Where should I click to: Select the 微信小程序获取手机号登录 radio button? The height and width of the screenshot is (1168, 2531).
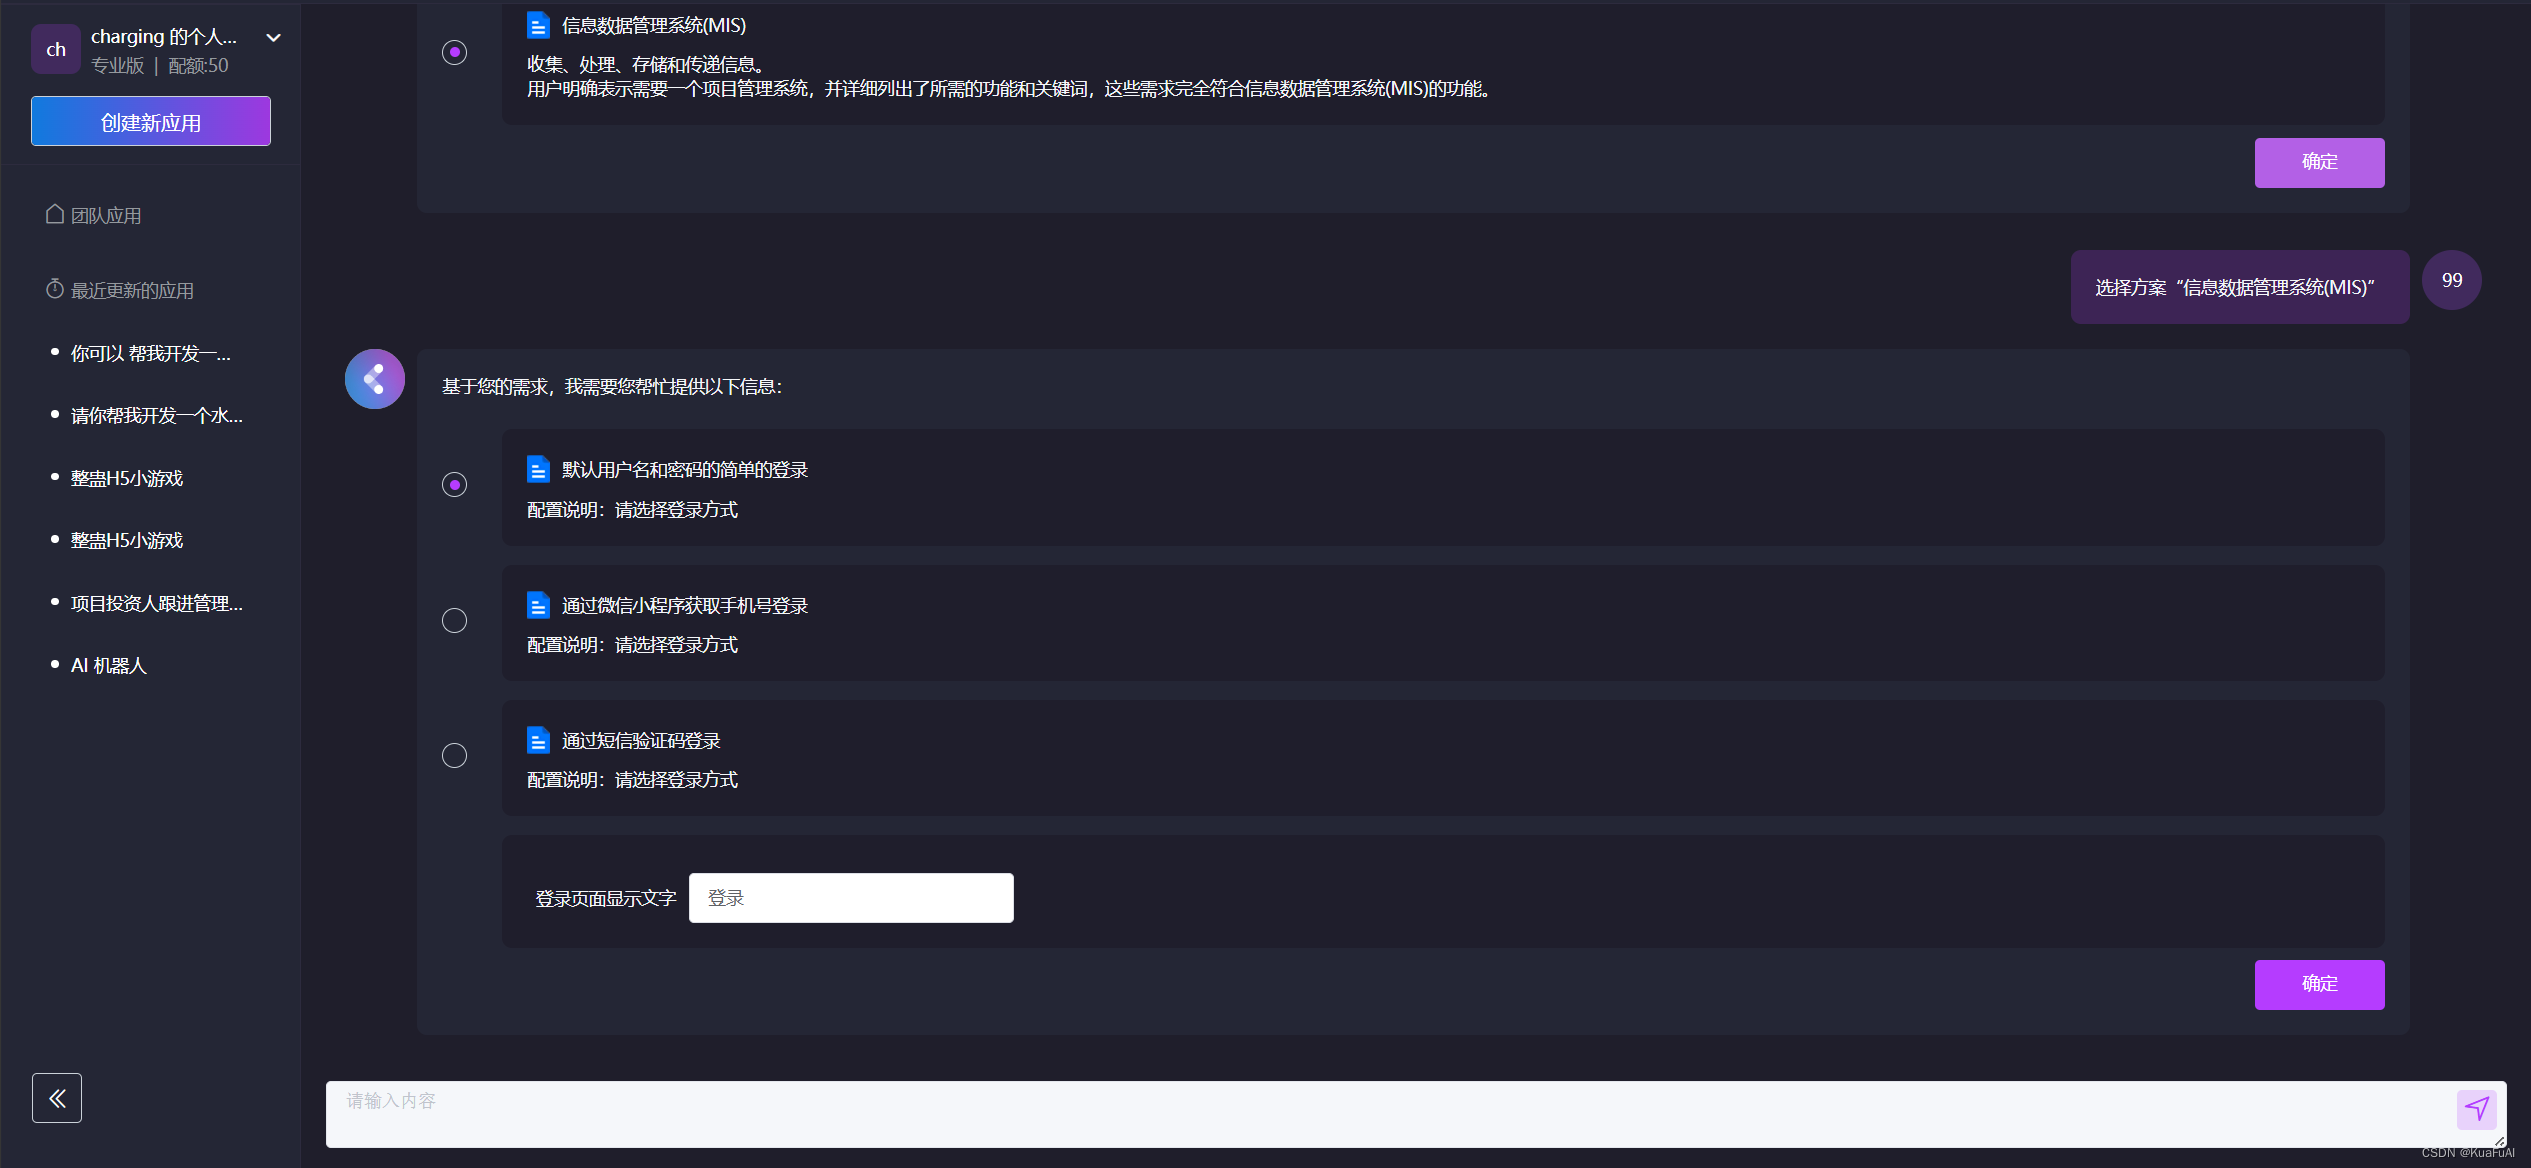click(454, 620)
